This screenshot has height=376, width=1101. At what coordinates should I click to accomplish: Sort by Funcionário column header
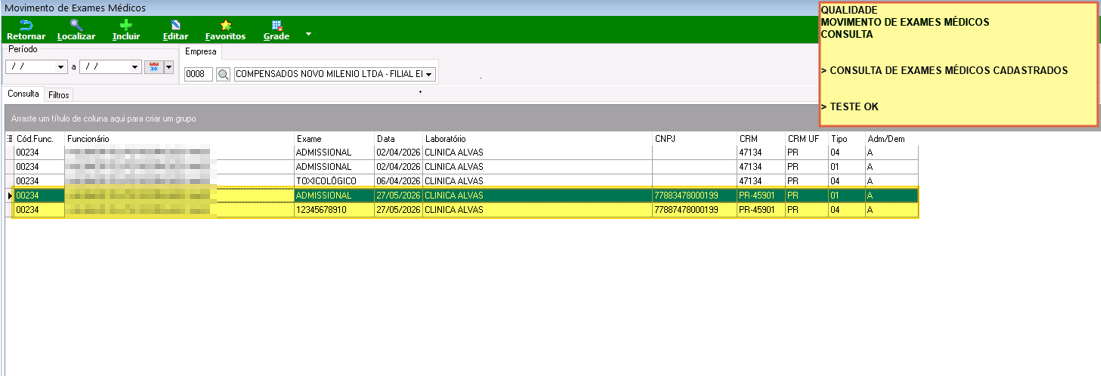tap(179, 139)
